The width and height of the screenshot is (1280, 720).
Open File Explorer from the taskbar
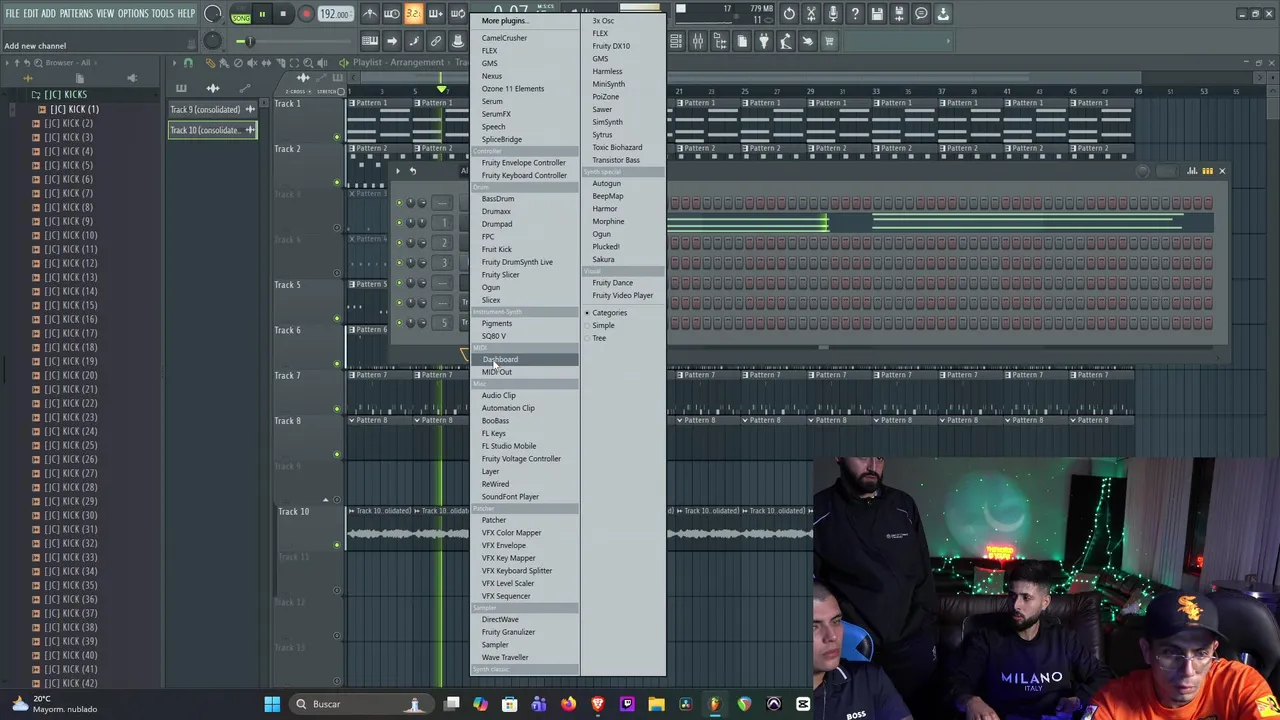coord(656,704)
